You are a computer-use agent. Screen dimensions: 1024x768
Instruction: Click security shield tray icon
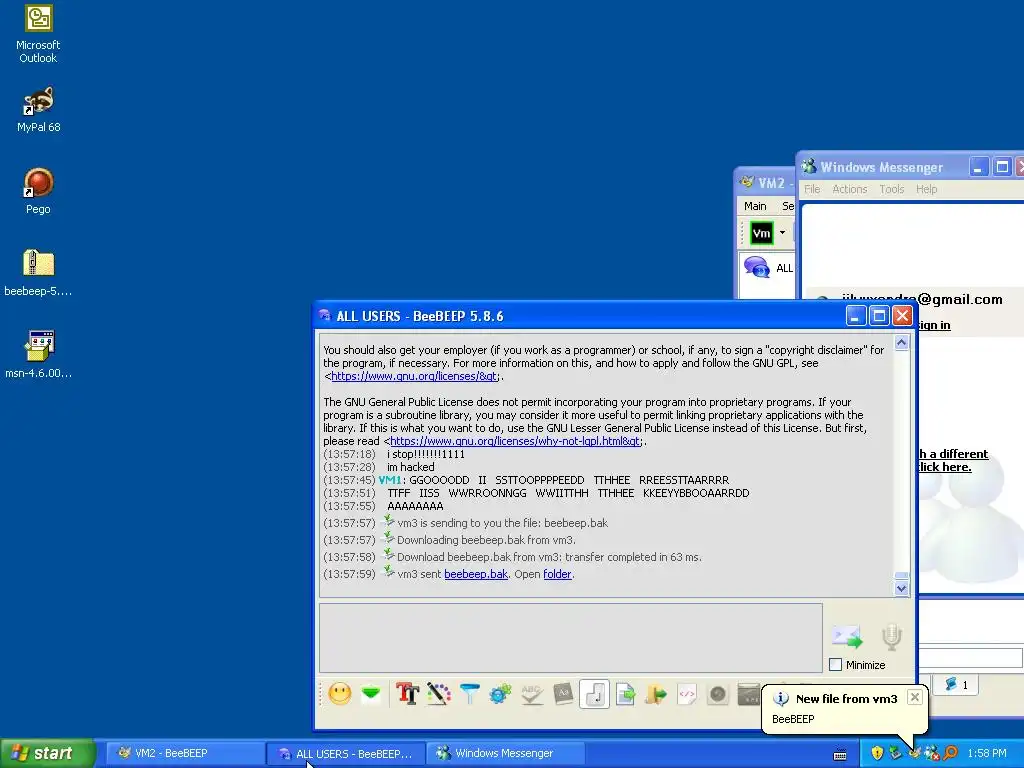coord(876,753)
